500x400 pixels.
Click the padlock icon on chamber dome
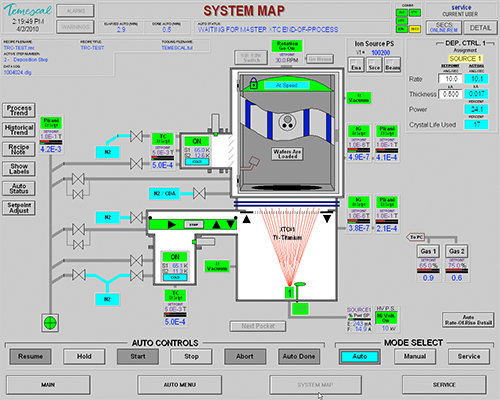pyautogui.click(x=254, y=83)
